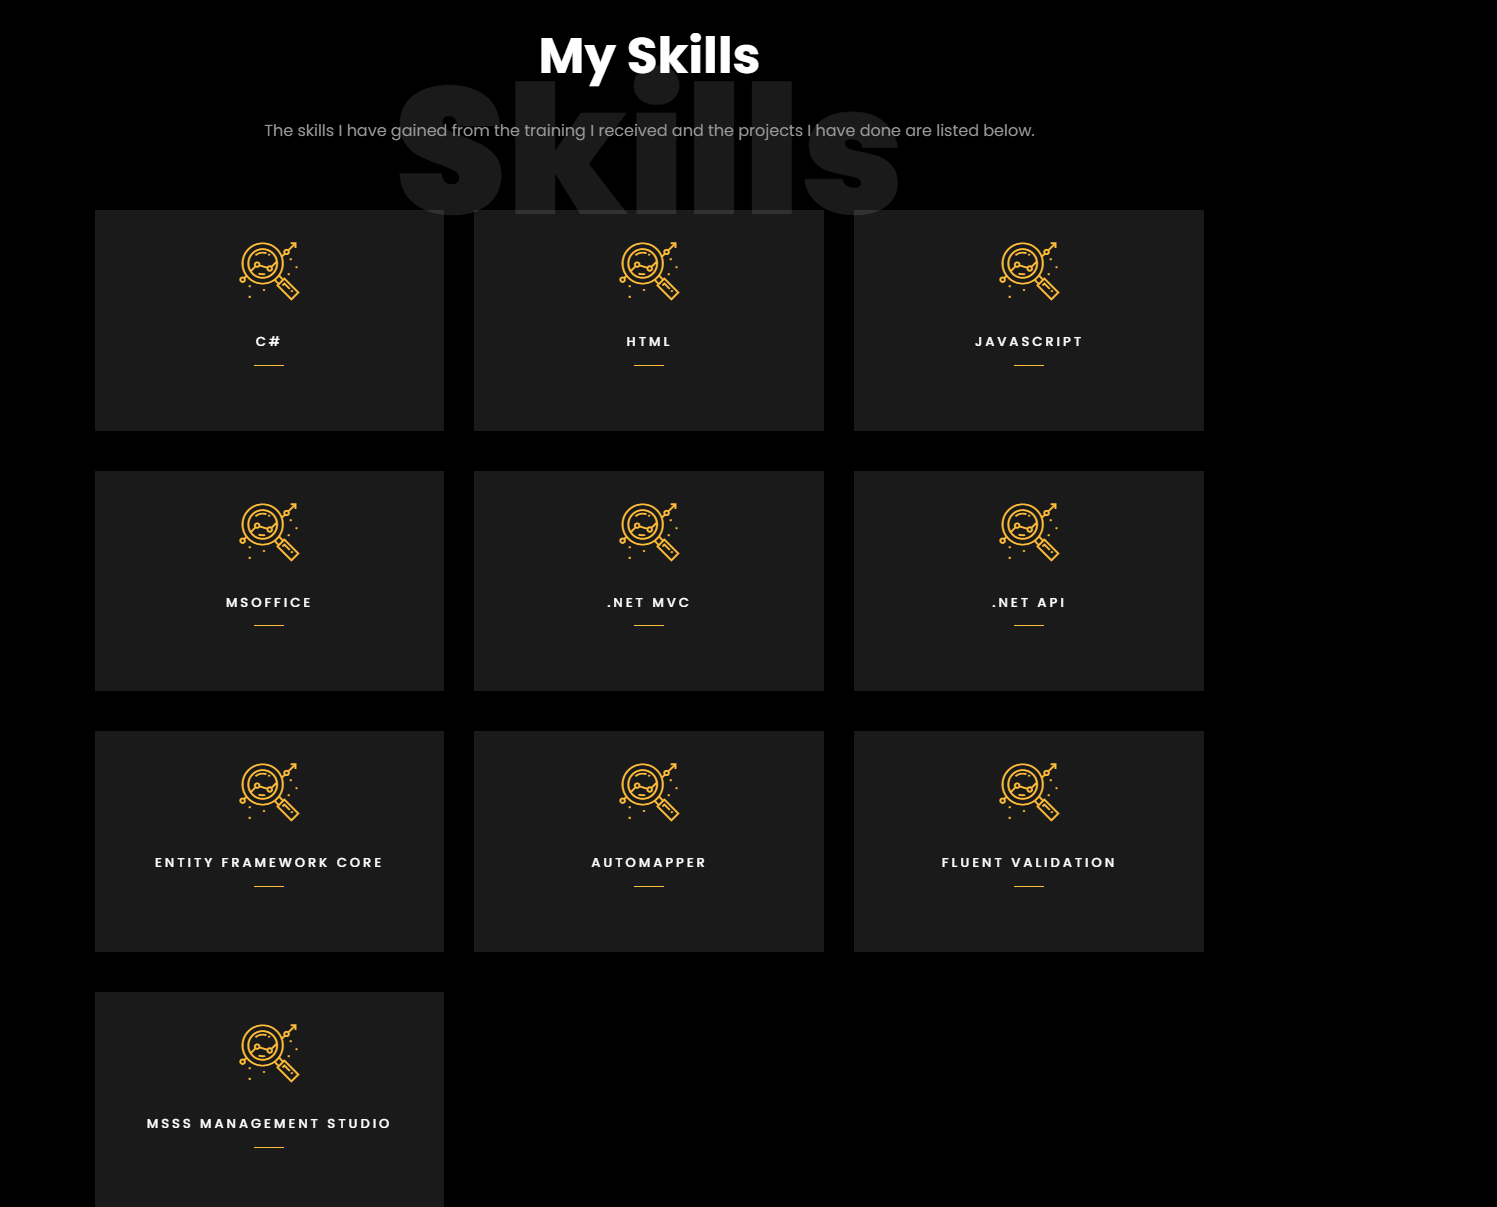This screenshot has height=1207, width=1497.
Task: Open the .NET MVC skill card
Action: (648, 580)
